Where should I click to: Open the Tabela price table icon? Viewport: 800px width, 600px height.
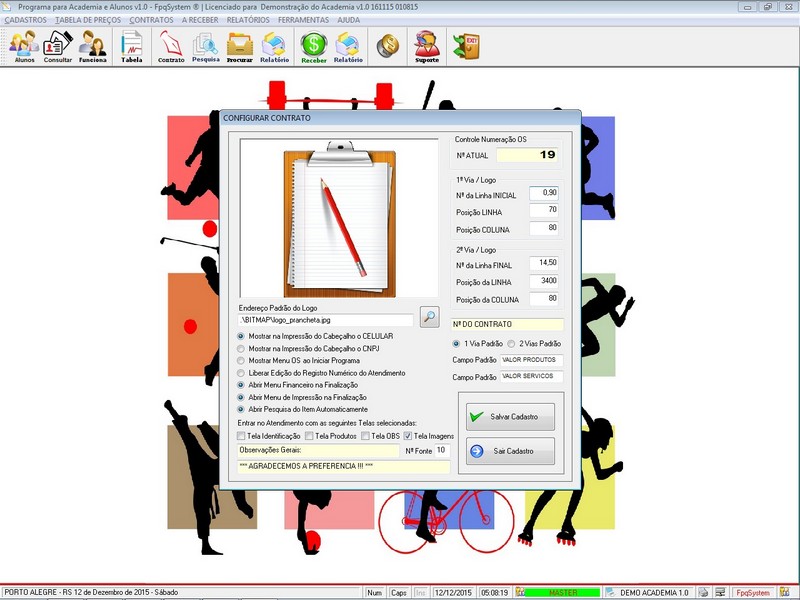(132, 46)
